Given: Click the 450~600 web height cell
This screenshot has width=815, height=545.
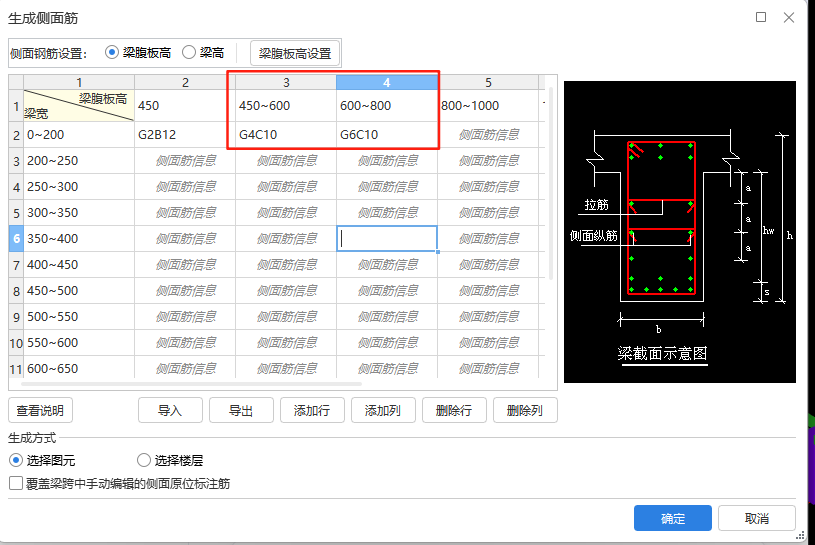Looking at the screenshot, I should (286, 105).
